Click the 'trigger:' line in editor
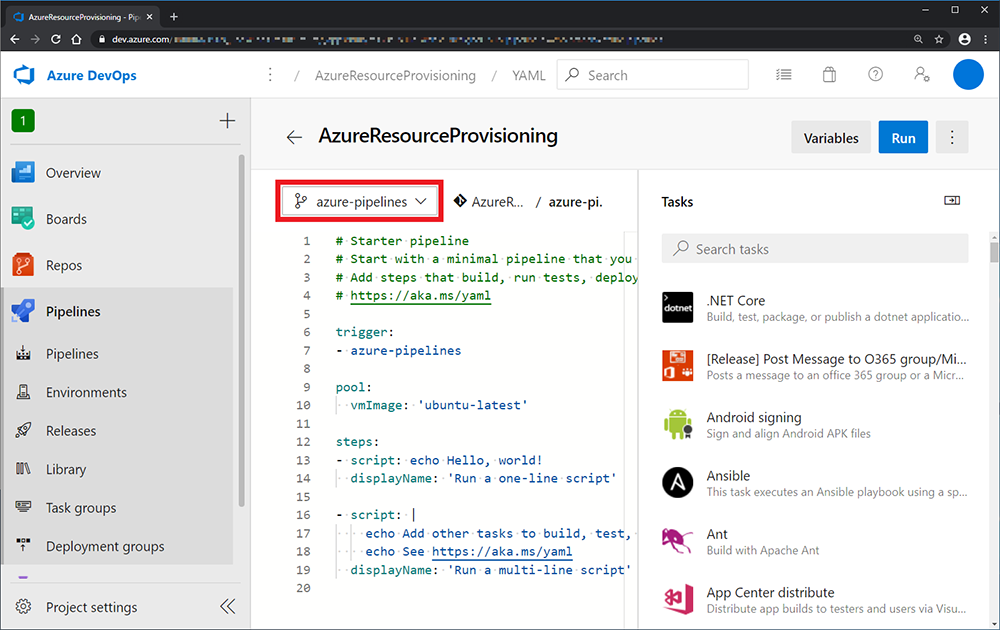This screenshot has height=630, width=1000. 365,332
